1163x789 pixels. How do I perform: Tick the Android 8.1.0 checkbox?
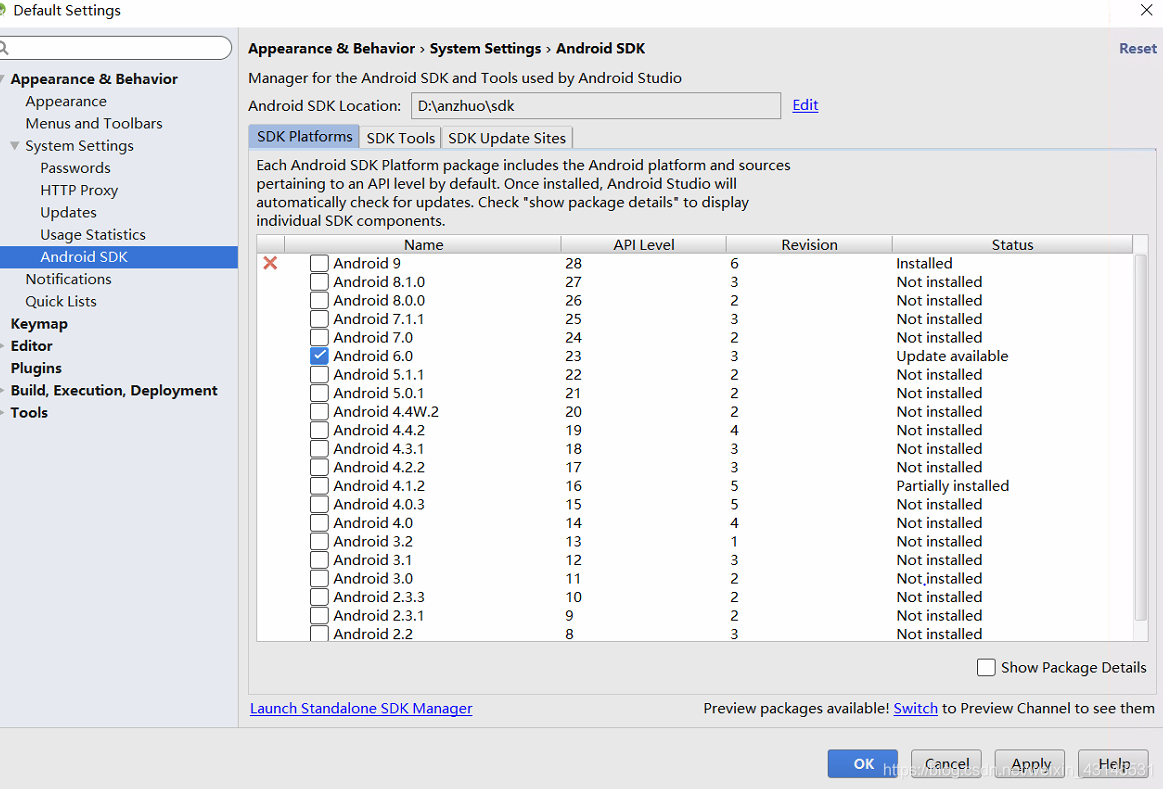320,282
